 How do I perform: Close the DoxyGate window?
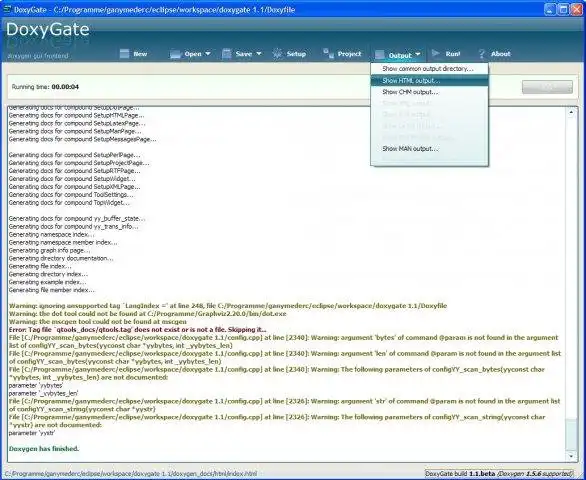577,9
